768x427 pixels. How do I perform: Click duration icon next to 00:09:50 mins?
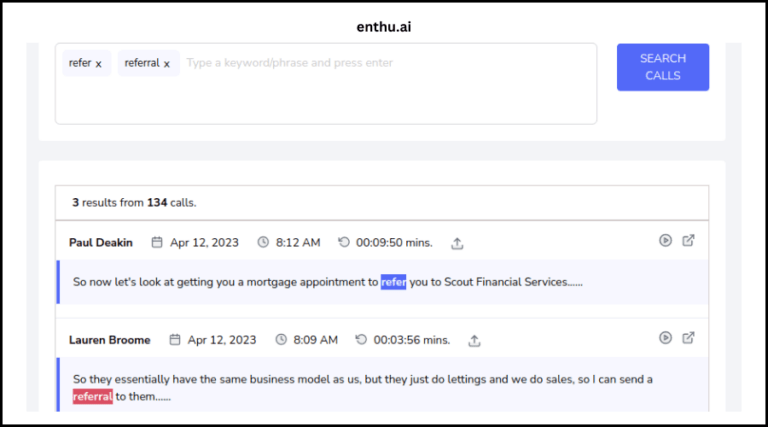[344, 242]
